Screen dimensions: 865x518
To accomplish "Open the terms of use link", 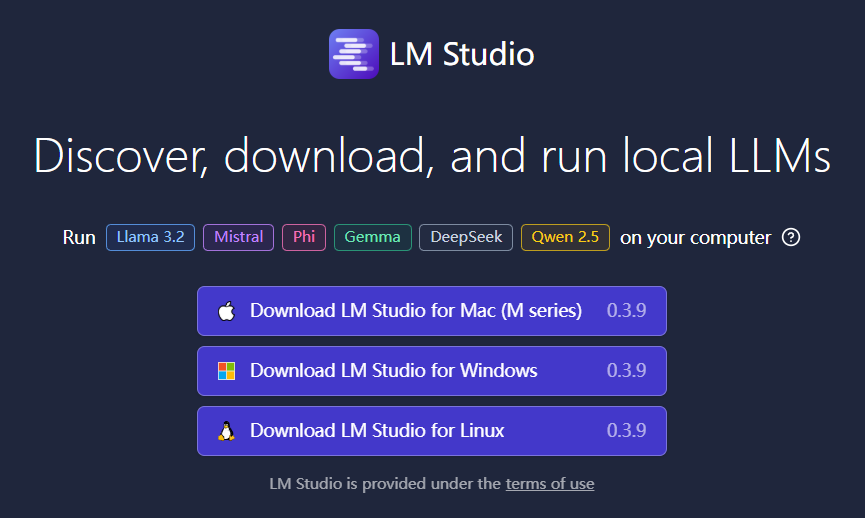I will click(x=550, y=484).
